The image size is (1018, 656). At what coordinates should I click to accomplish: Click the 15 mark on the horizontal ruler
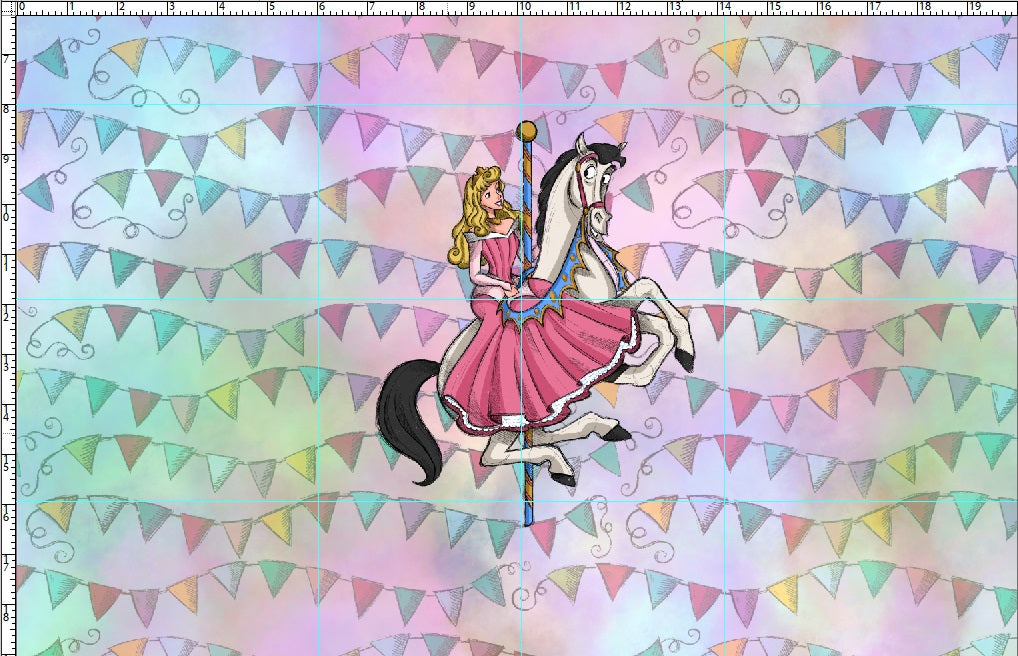click(774, 7)
